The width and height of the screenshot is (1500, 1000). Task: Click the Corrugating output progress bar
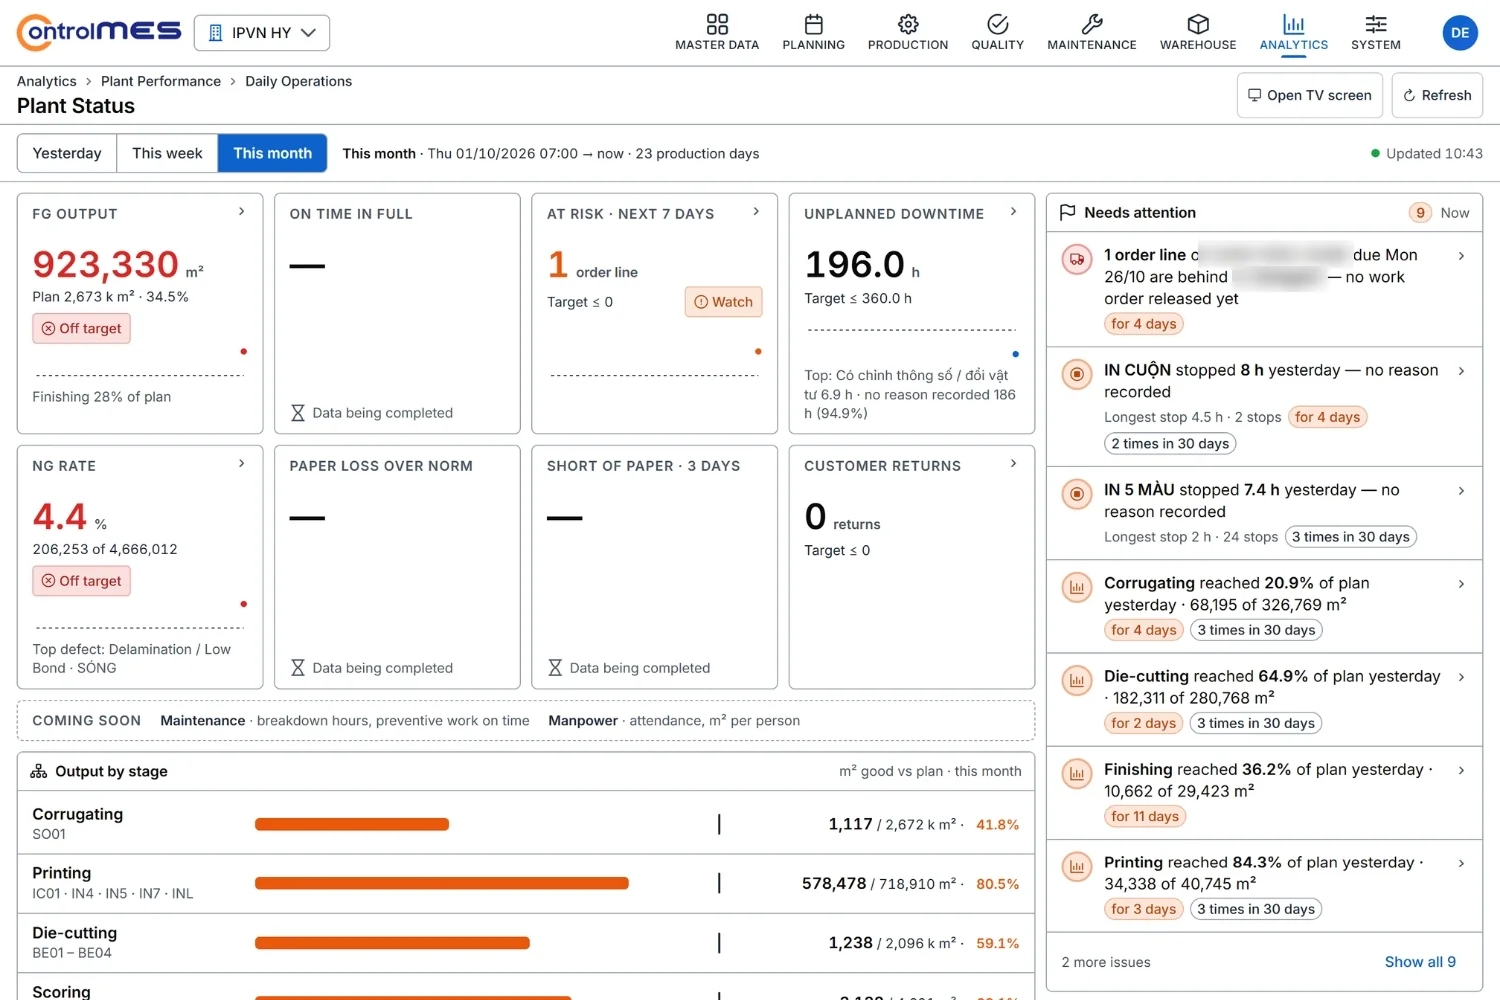click(x=352, y=824)
